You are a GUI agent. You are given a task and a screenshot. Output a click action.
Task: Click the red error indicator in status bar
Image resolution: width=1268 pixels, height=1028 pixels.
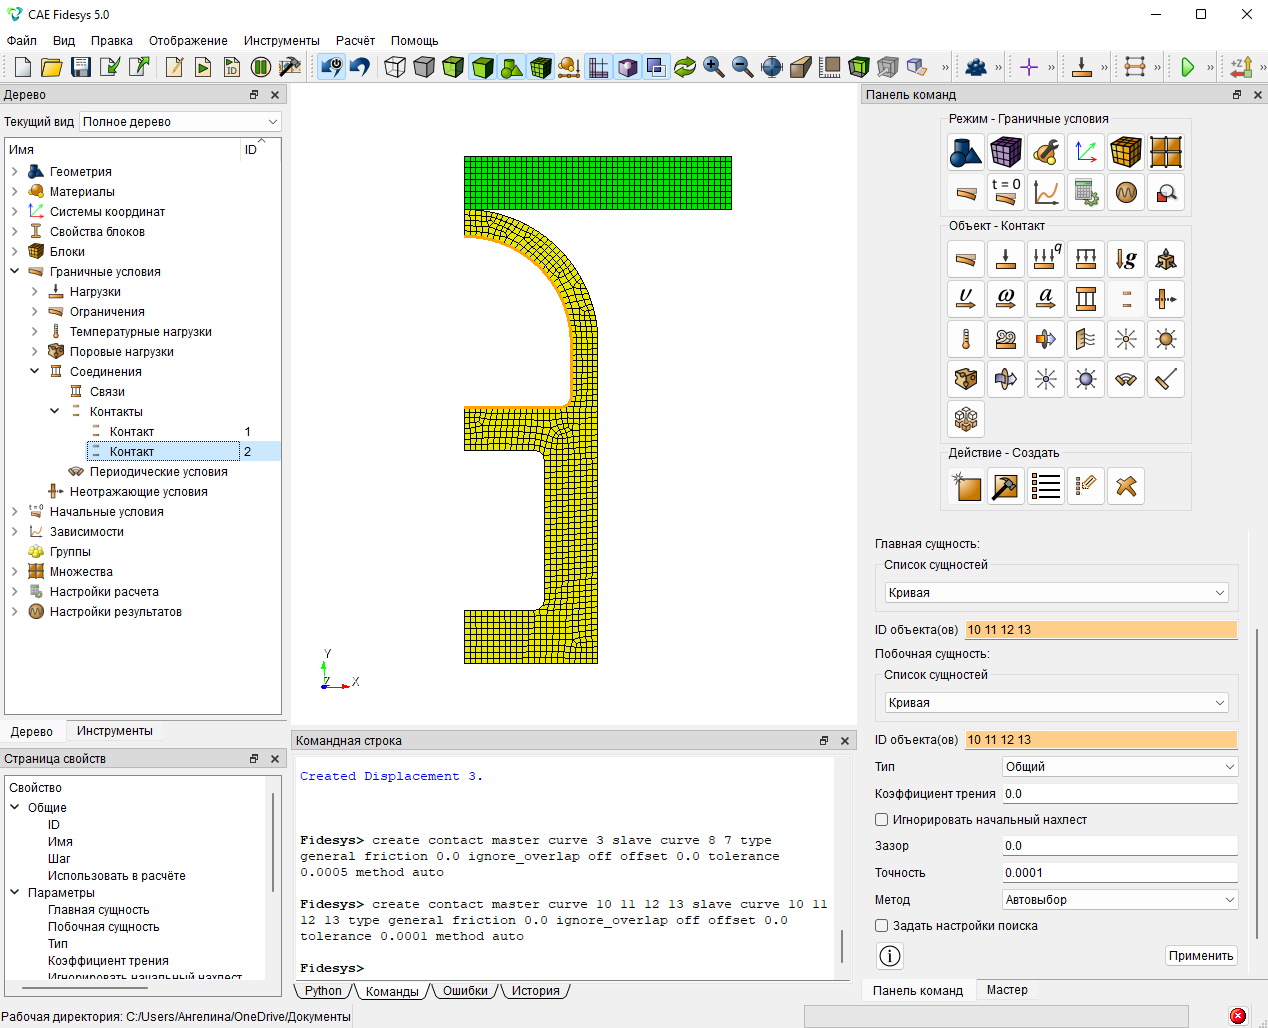pos(1238,1016)
